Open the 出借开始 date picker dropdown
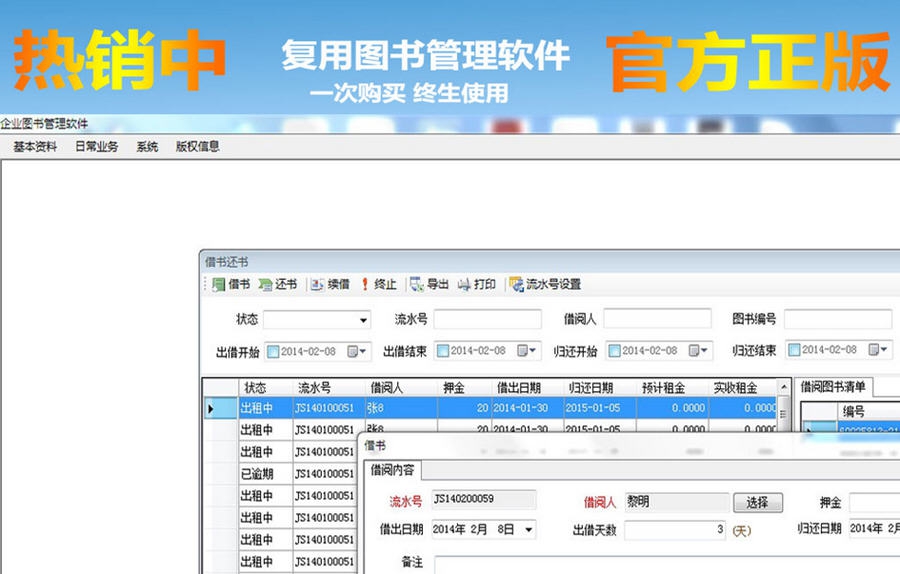Screen dimensions: 900x574 pyautogui.click(x=363, y=351)
